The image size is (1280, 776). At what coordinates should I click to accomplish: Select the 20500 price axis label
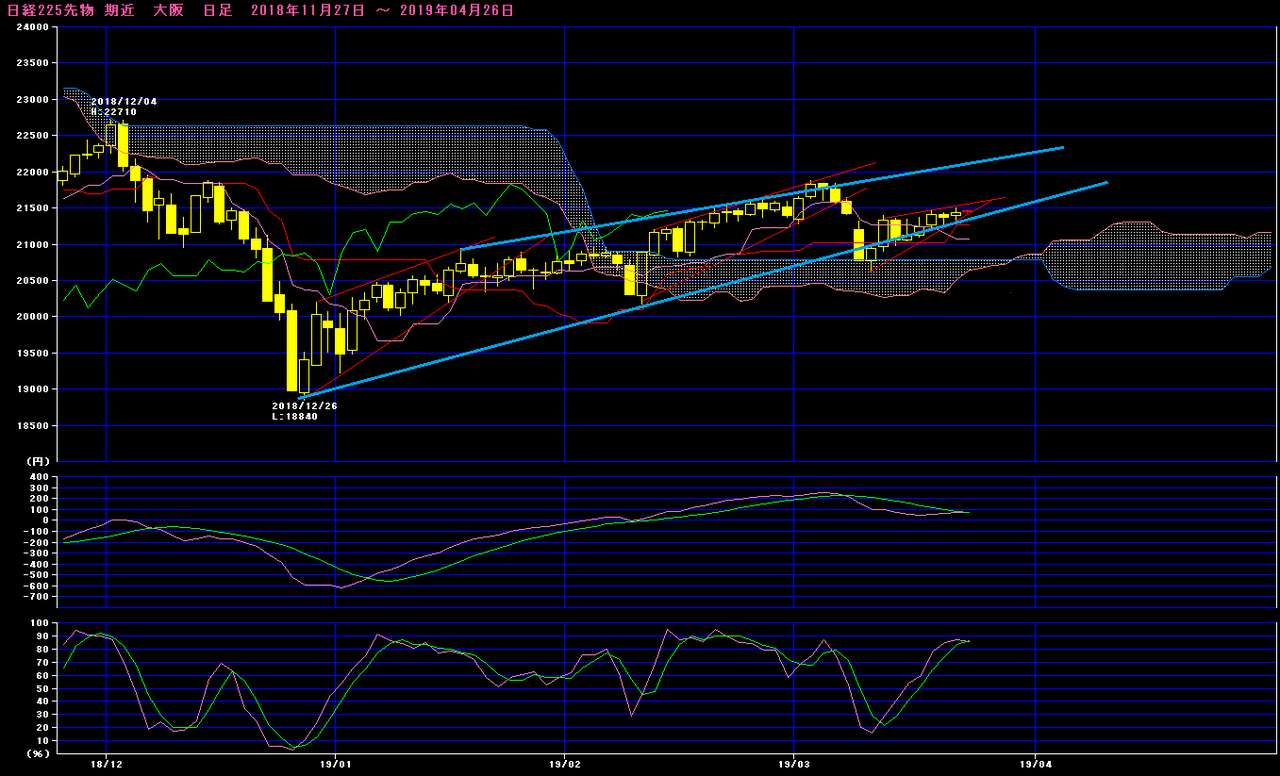pyautogui.click(x=34, y=281)
